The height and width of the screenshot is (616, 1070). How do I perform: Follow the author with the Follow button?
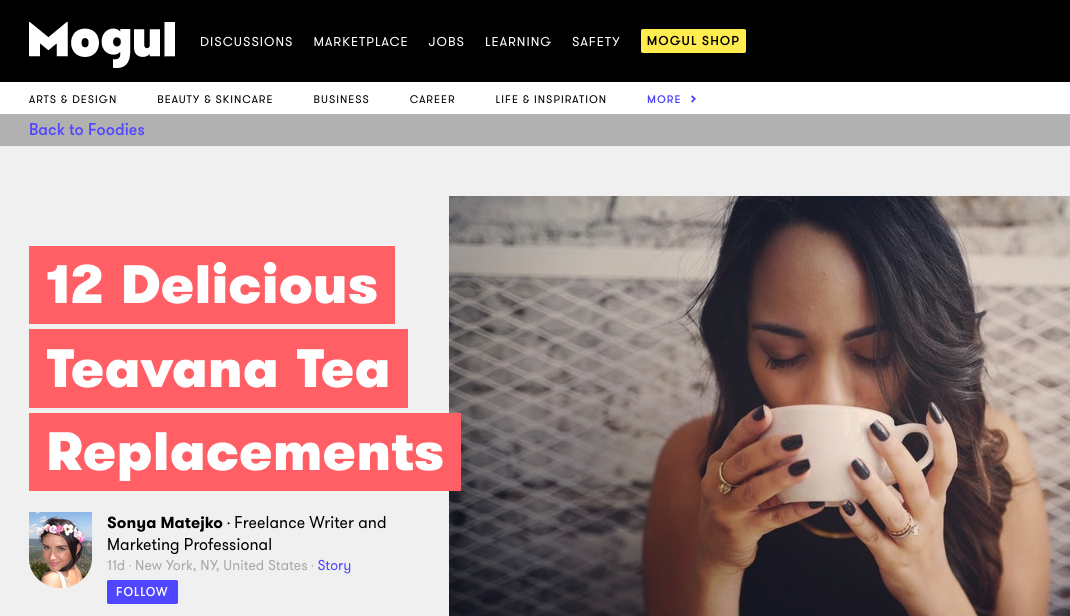[x=142, y=591]
